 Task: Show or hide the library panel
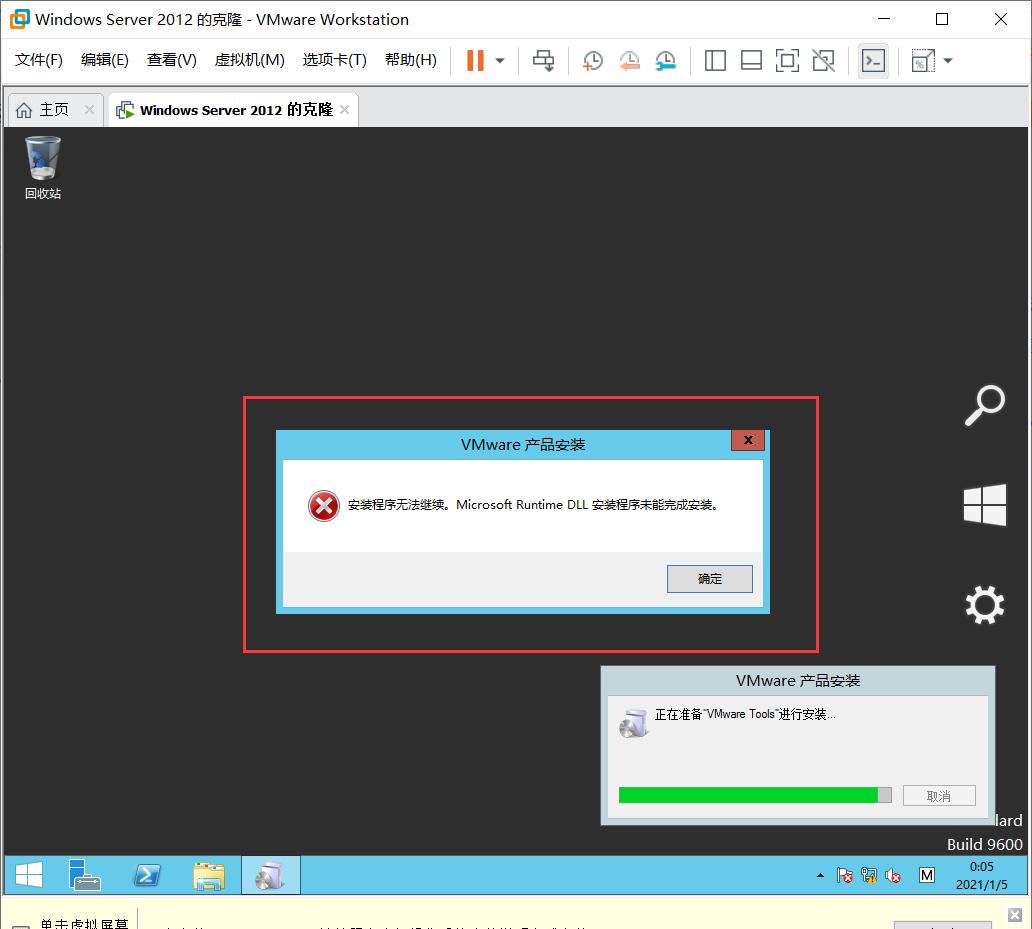pyautogui.click(x=715, y=60)
